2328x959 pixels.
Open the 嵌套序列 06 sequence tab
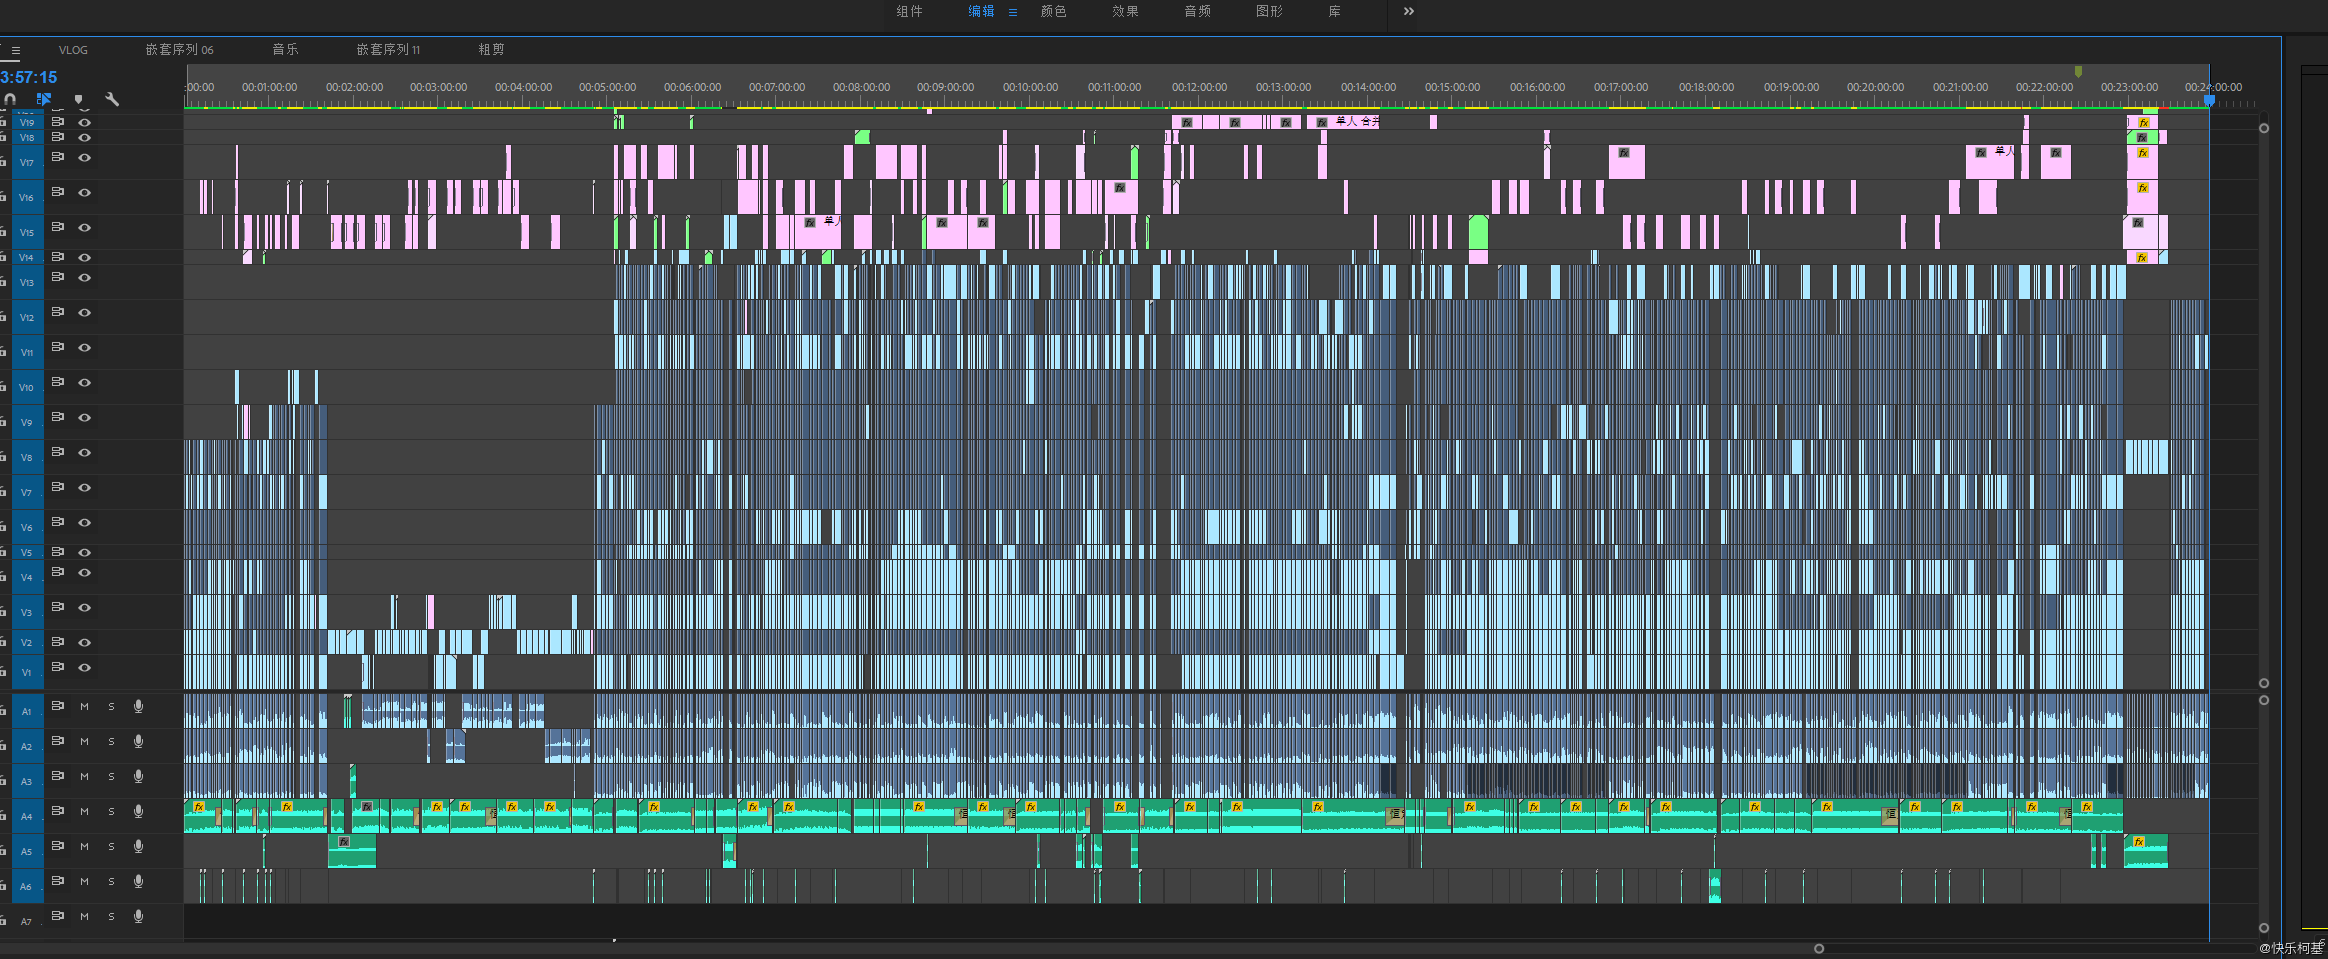pos(179,49)
